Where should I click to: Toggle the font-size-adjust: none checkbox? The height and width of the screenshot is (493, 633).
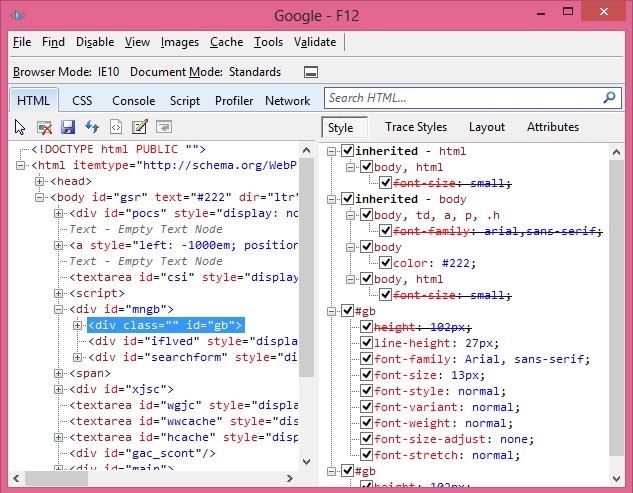(367, 439)
